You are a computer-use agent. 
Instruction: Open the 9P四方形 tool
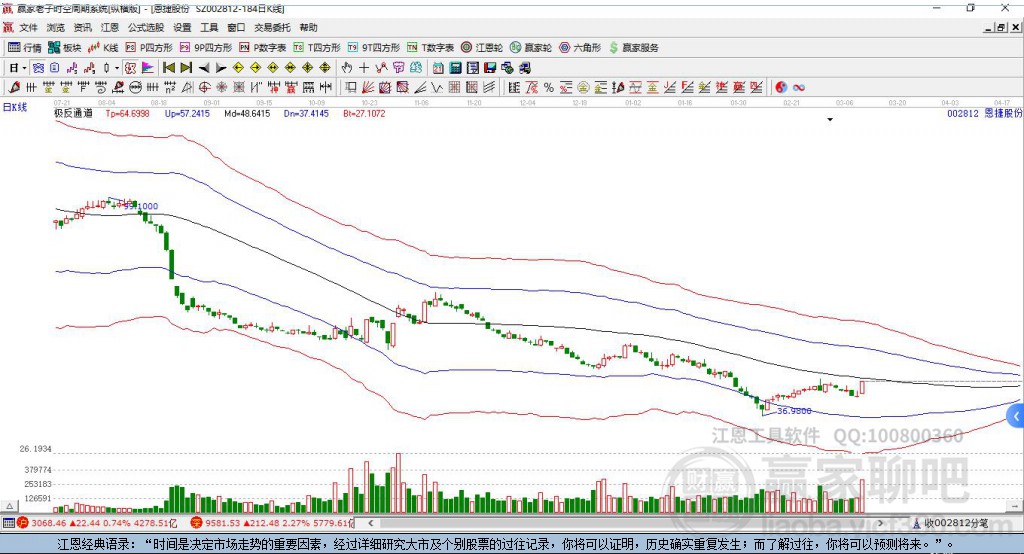coord(206,48)
